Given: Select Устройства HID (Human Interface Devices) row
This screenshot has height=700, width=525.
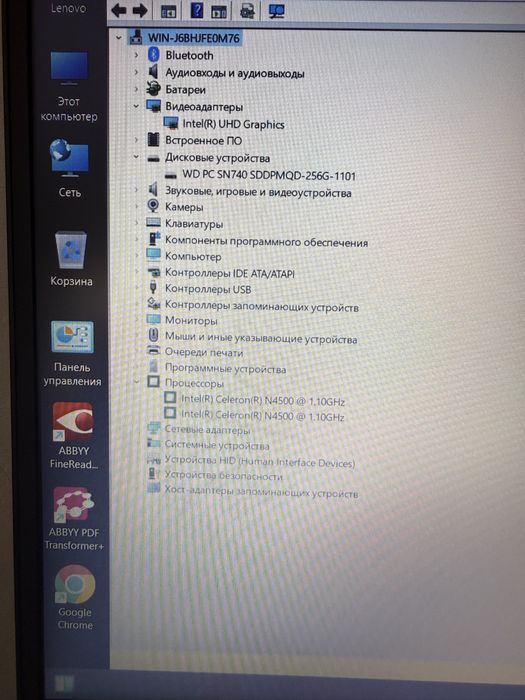Looking at the screenshot, I should coord(260,462).
